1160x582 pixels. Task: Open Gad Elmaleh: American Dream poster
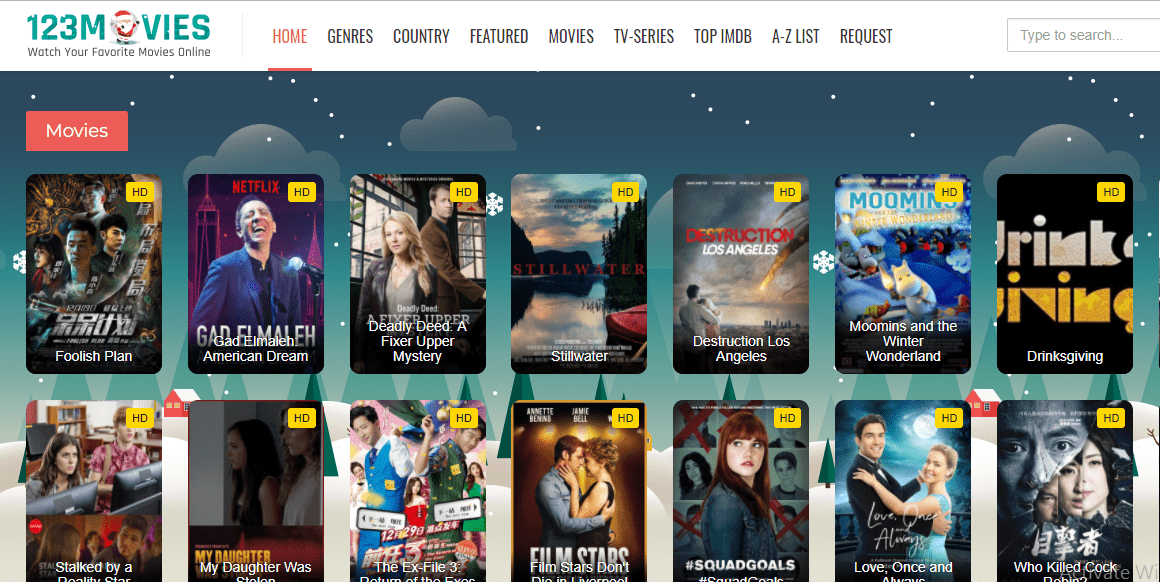tap(256, 274)
